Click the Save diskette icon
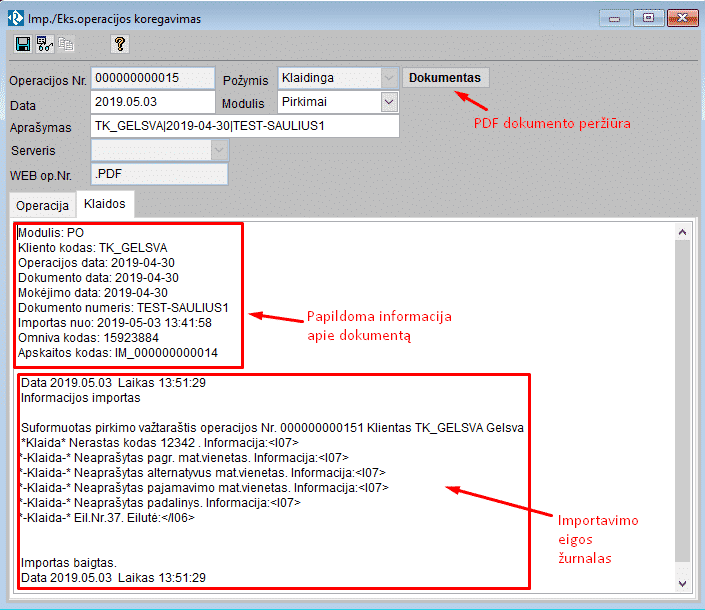Image resolution: width=705 pixels, height=610 pixels. click(x=23, y=44)
